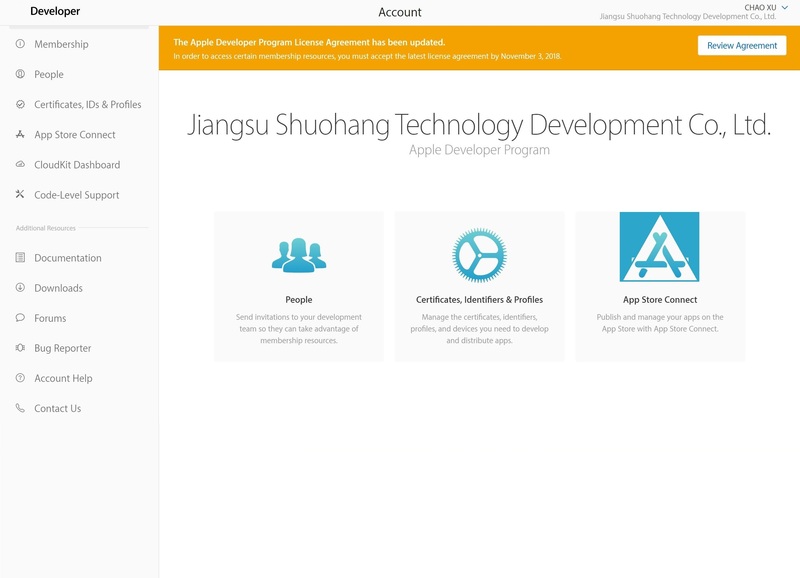Click 'Apple Developer Program' subtitle text
Screen dimensions: 800x578
click(479, 150)
